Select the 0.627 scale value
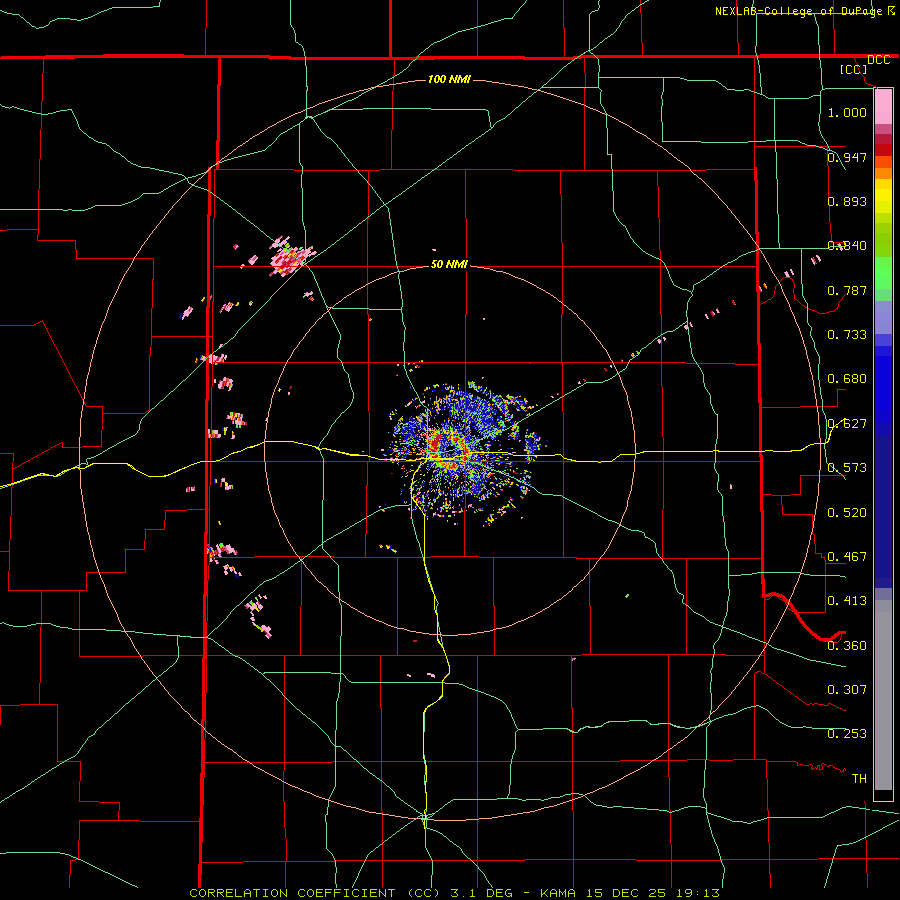This screenshot has width=900, height=900. (847, 423)
